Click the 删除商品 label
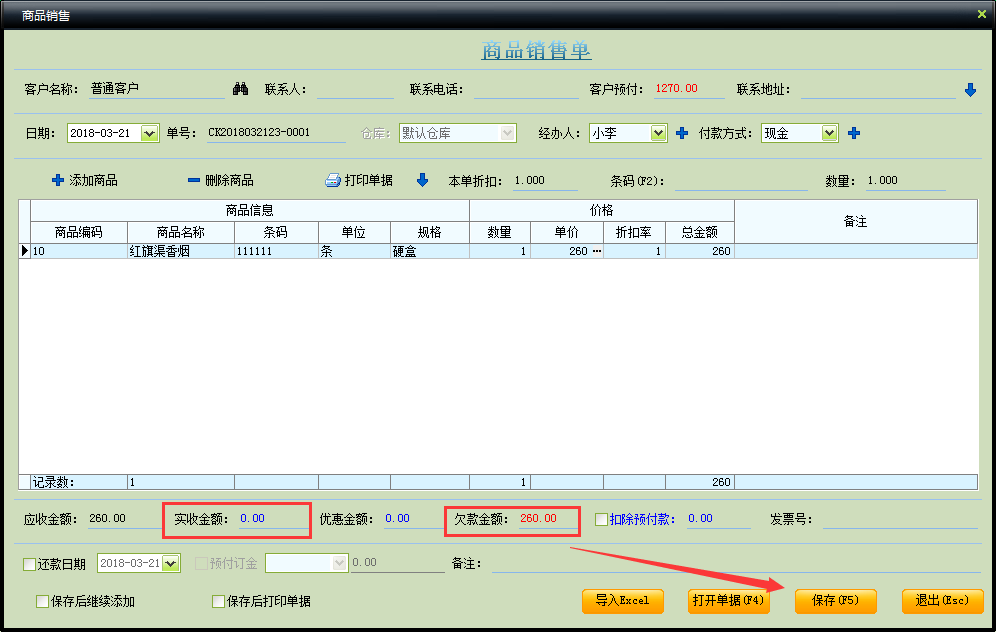Screen dimensions: 996x632 pyautogui.click(x=229, y=180)
